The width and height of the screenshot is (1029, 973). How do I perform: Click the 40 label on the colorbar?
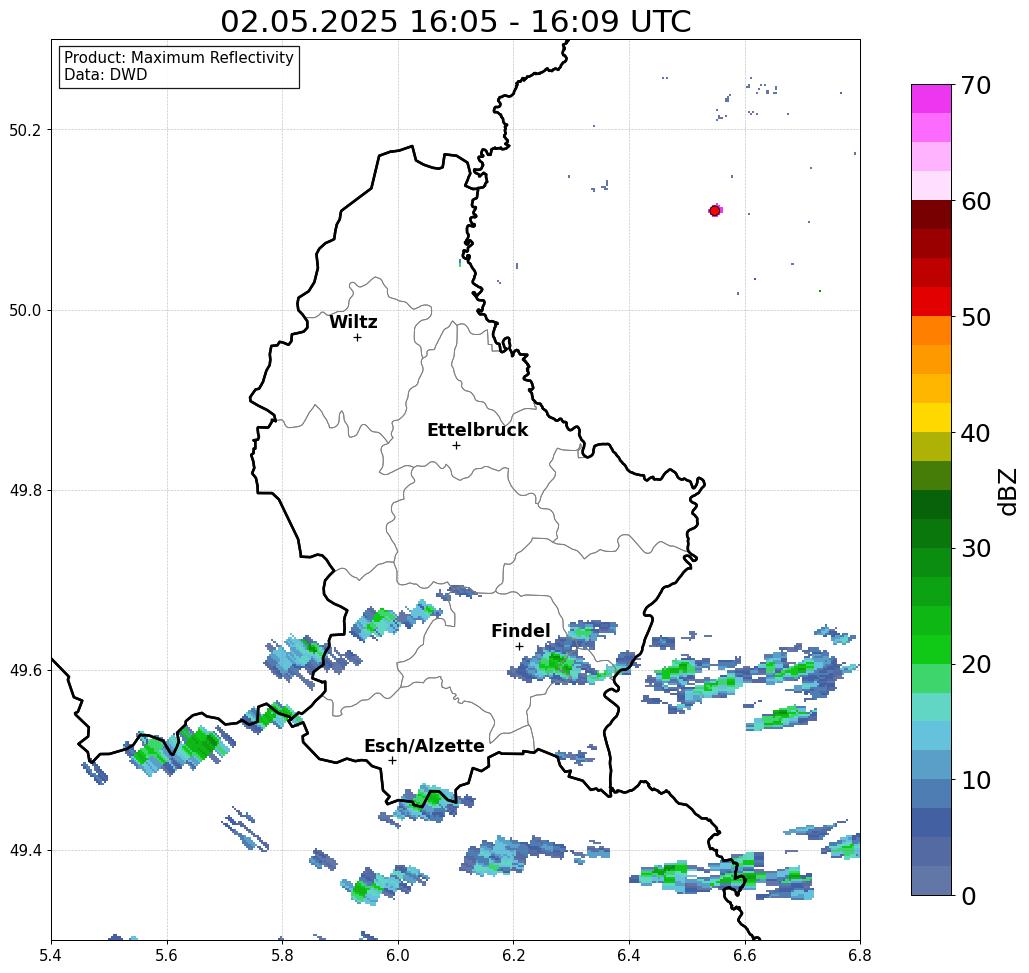tap(976, 433)
